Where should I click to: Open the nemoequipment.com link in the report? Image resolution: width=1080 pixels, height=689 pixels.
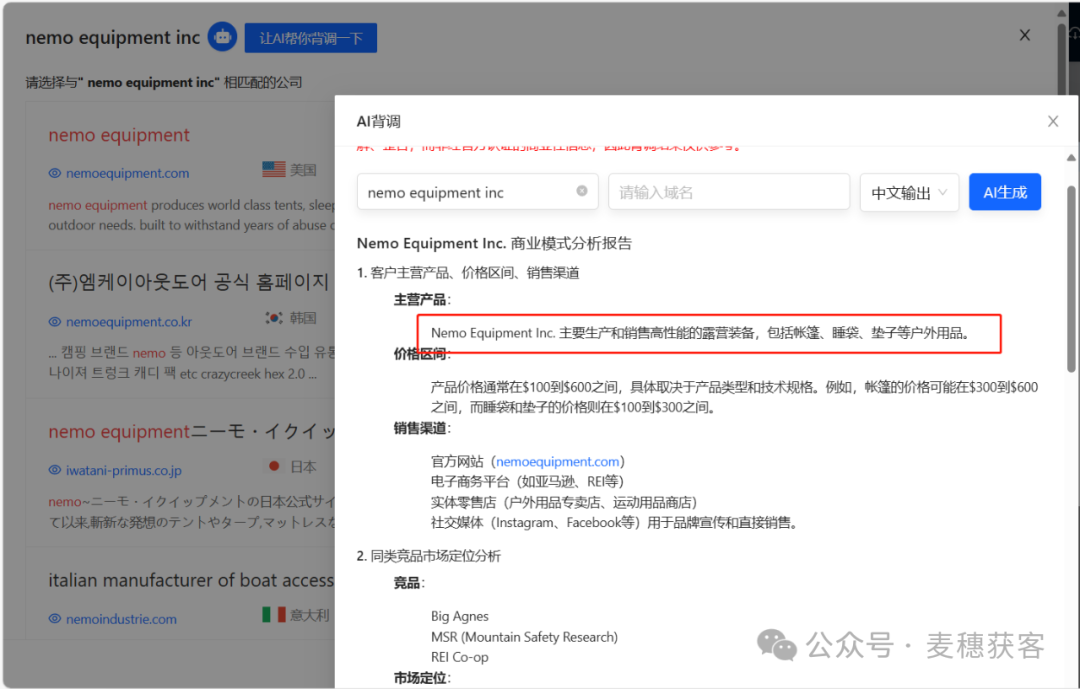pos(557,462)
